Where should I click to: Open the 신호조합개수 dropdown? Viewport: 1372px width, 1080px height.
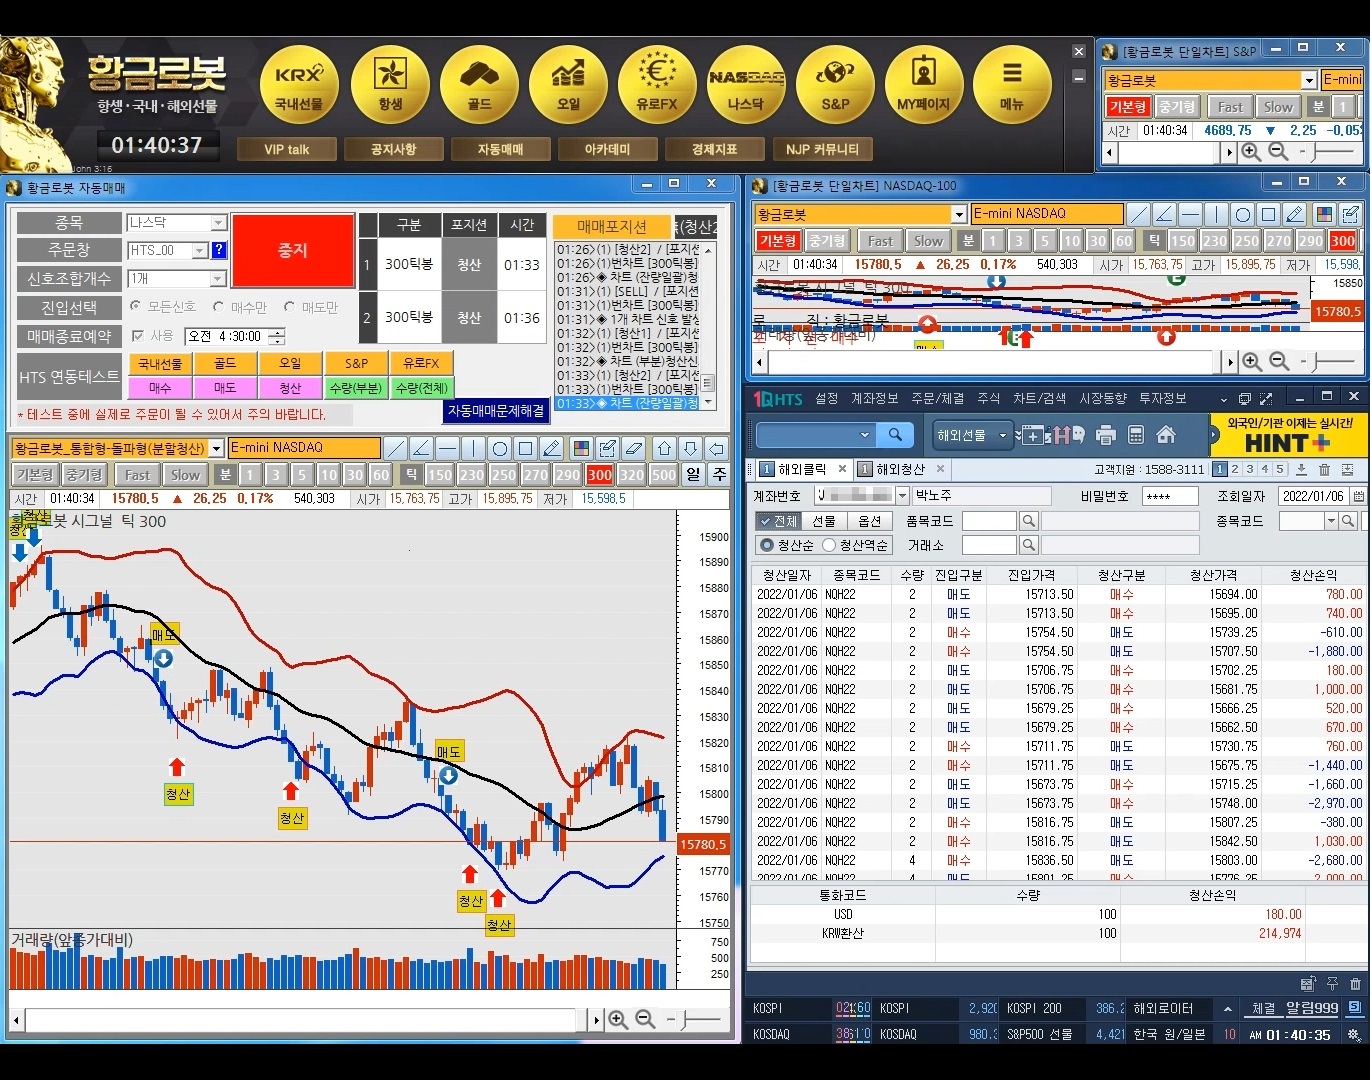[x=218, y=278]
